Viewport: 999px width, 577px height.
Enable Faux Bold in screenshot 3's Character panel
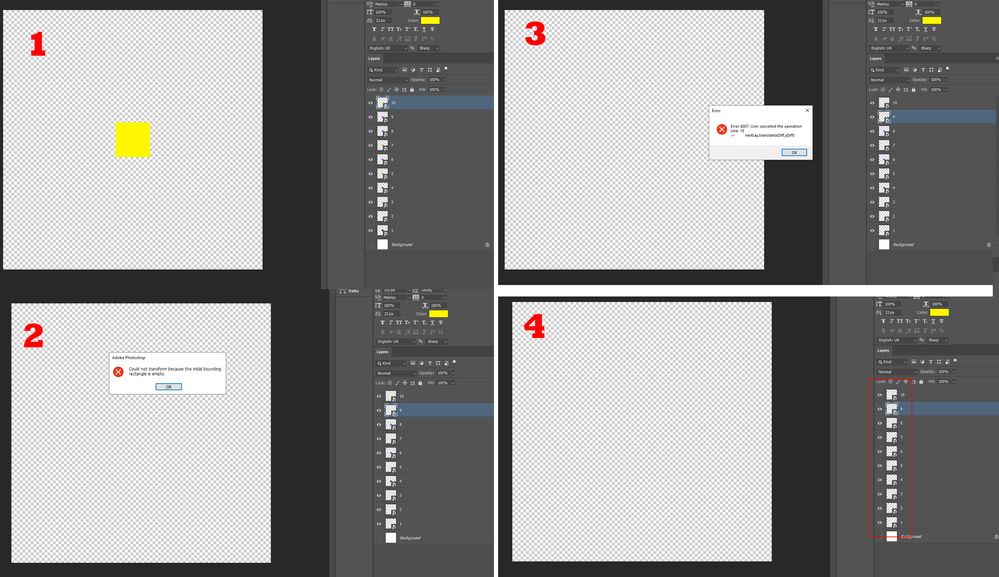(x=875, y=29)
